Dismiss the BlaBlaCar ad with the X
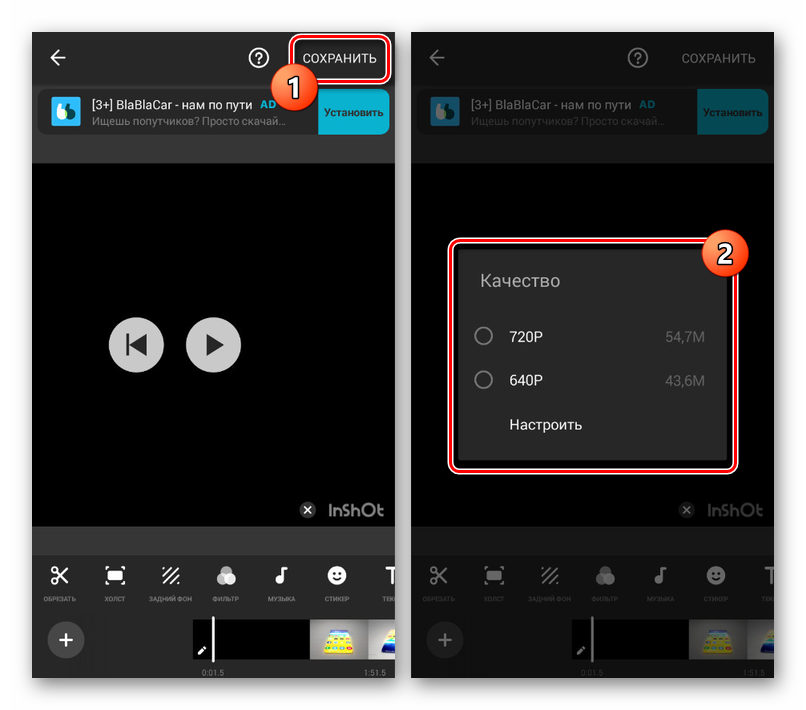 point(308,510)
